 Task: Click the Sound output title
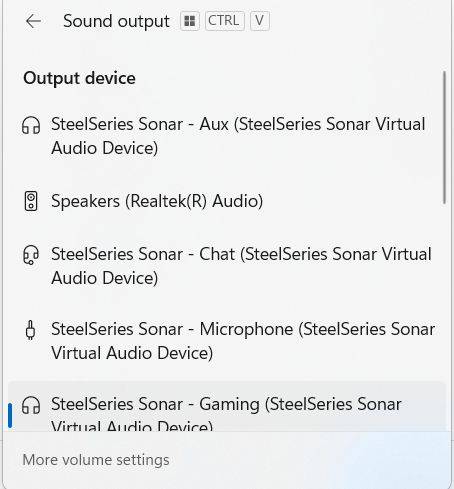(x=116, y=21)
